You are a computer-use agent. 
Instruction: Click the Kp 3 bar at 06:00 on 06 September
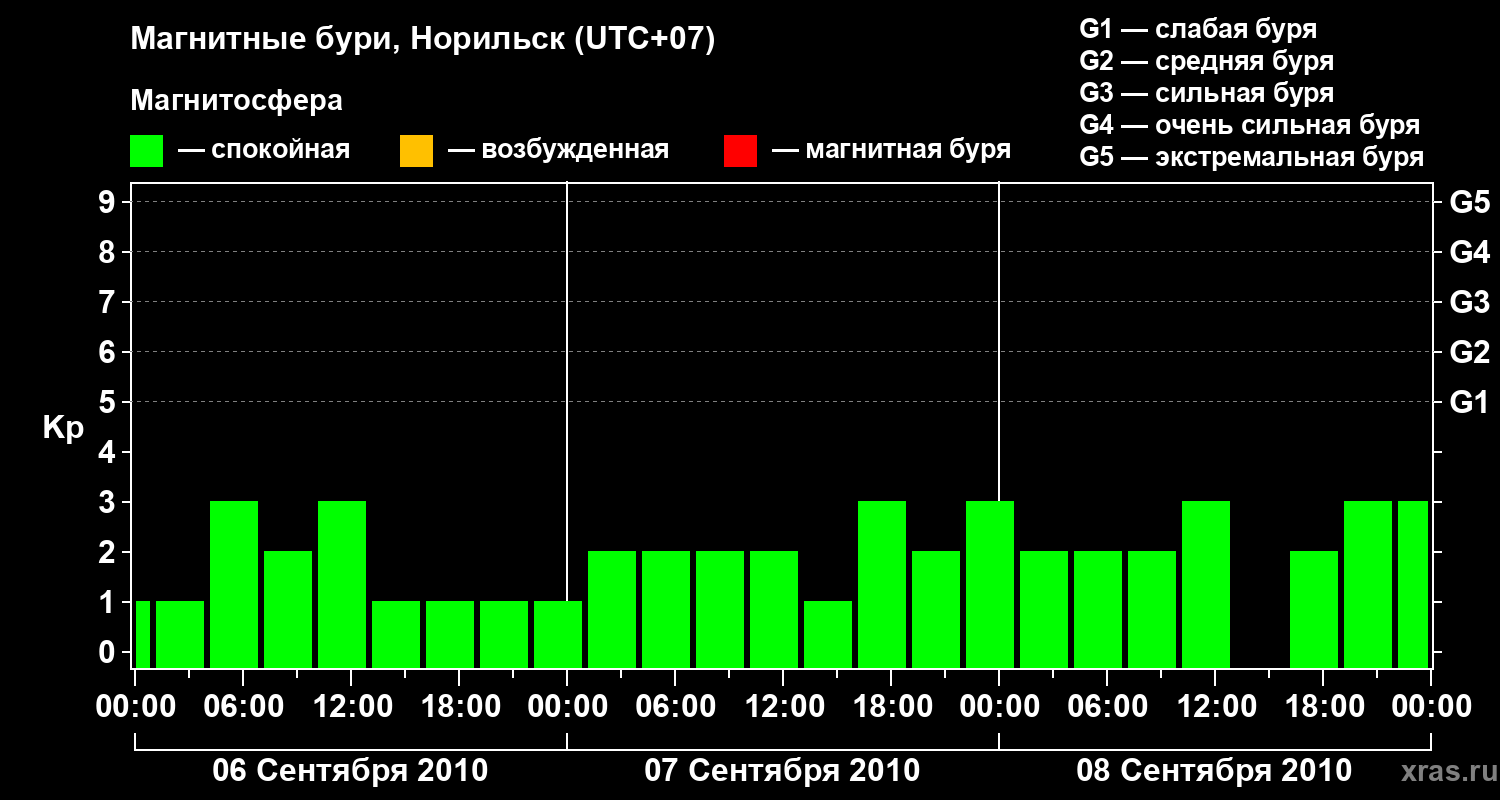pyautogui.click(x=234, y=584)
